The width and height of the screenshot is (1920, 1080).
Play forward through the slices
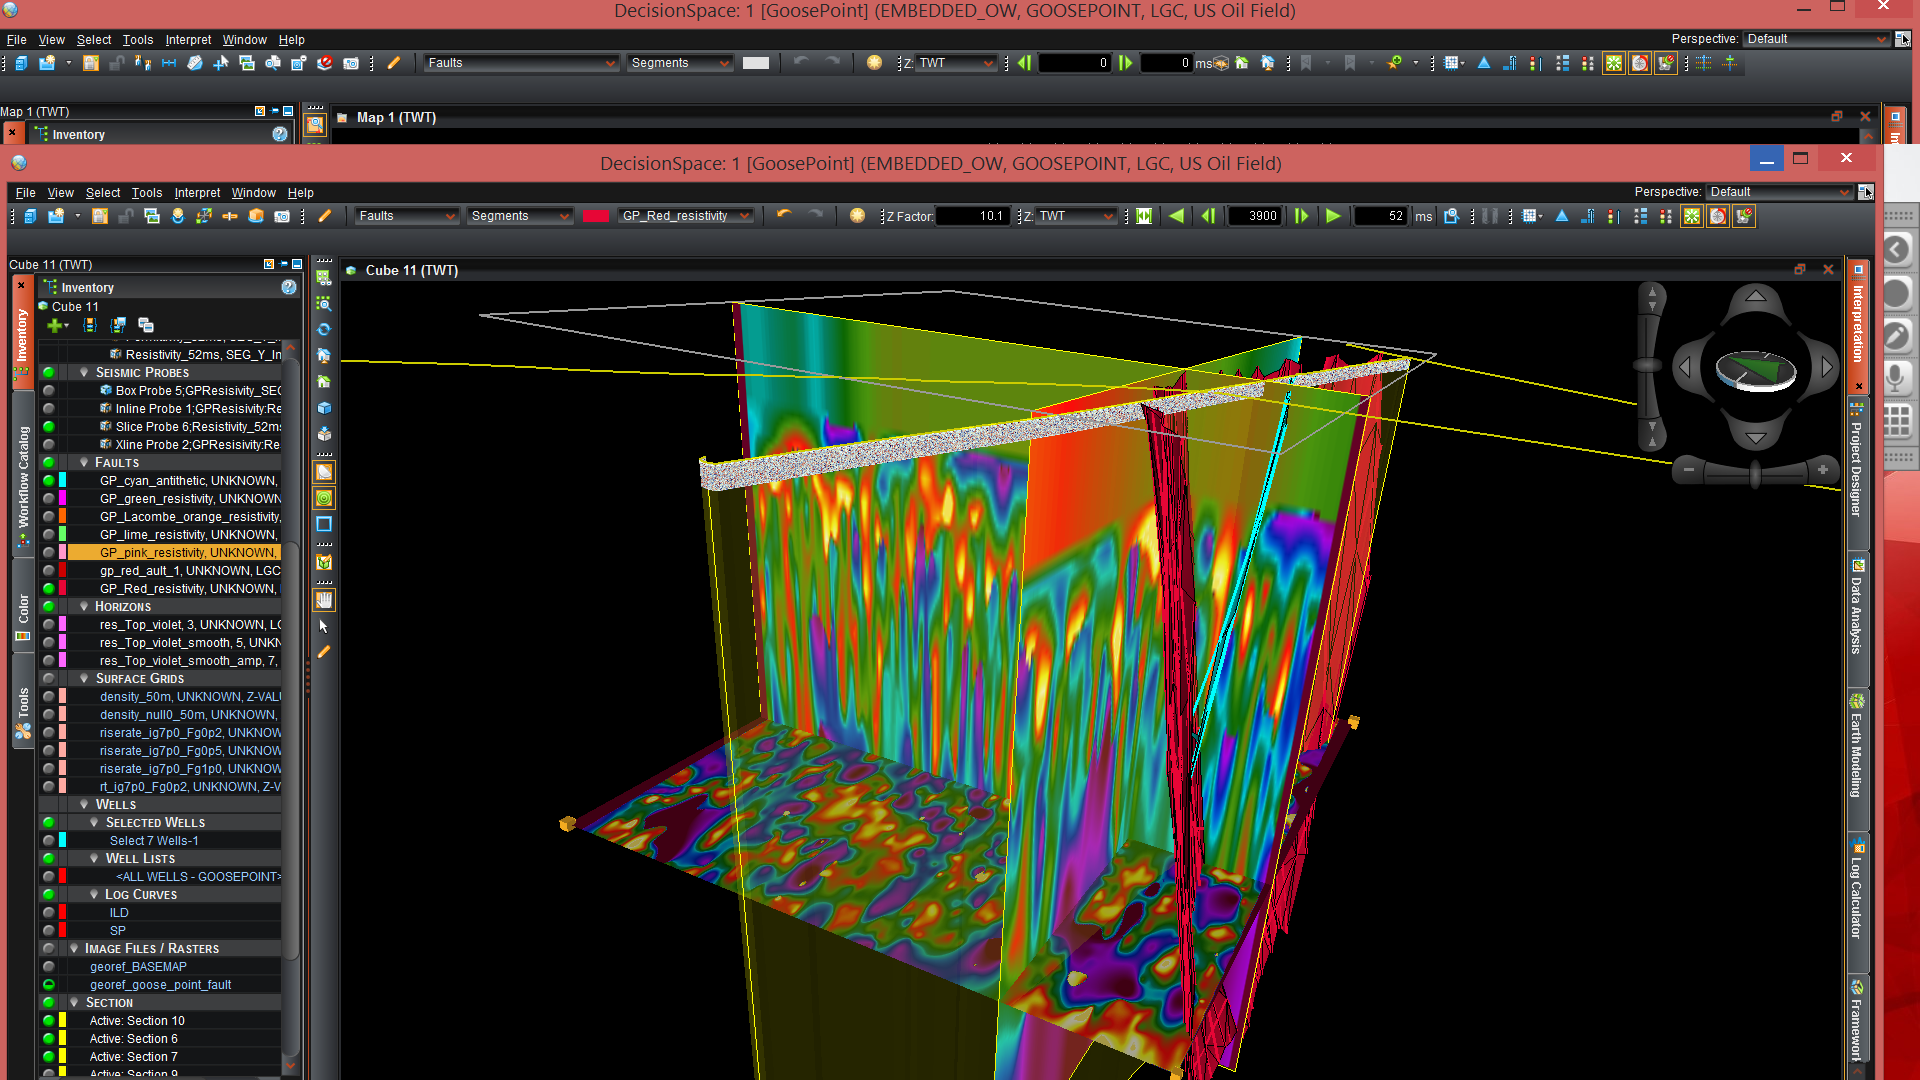(x=1333, y=216)
